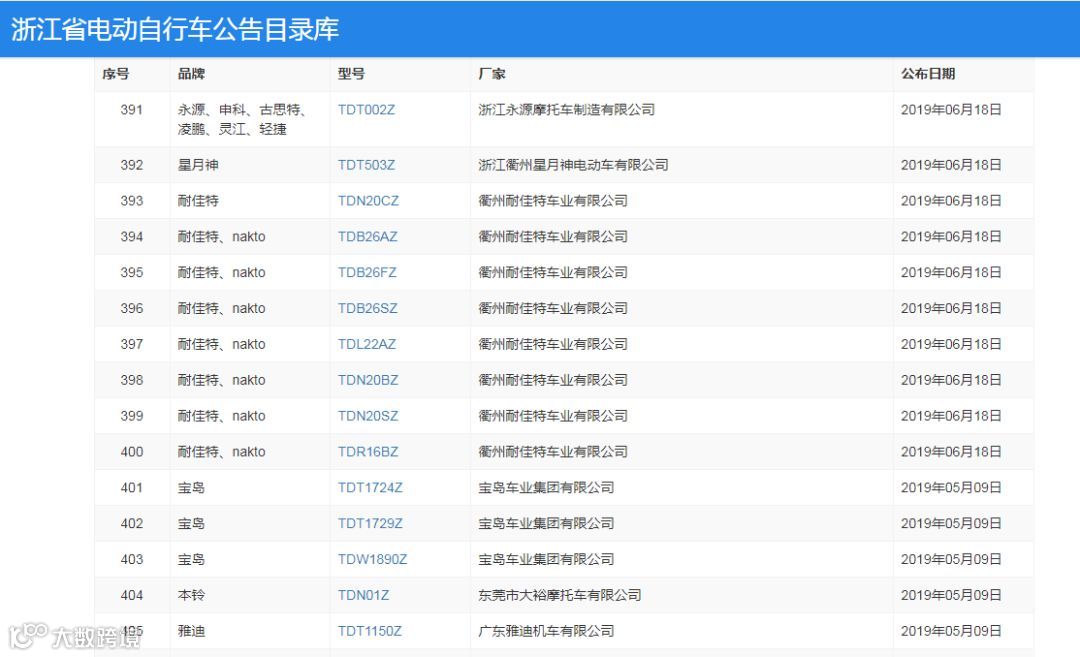The image size is (1080, 657).
Task: Open model link TDL22AZ
Action: click(366, 344)
